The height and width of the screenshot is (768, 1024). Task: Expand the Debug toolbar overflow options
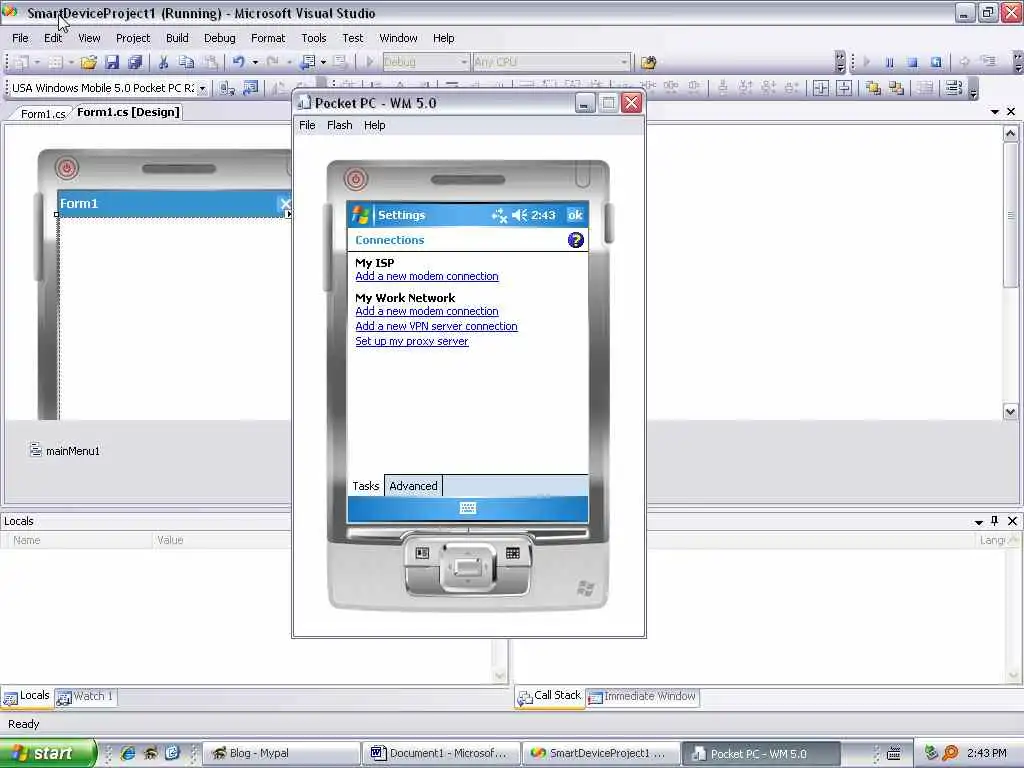1017,63
